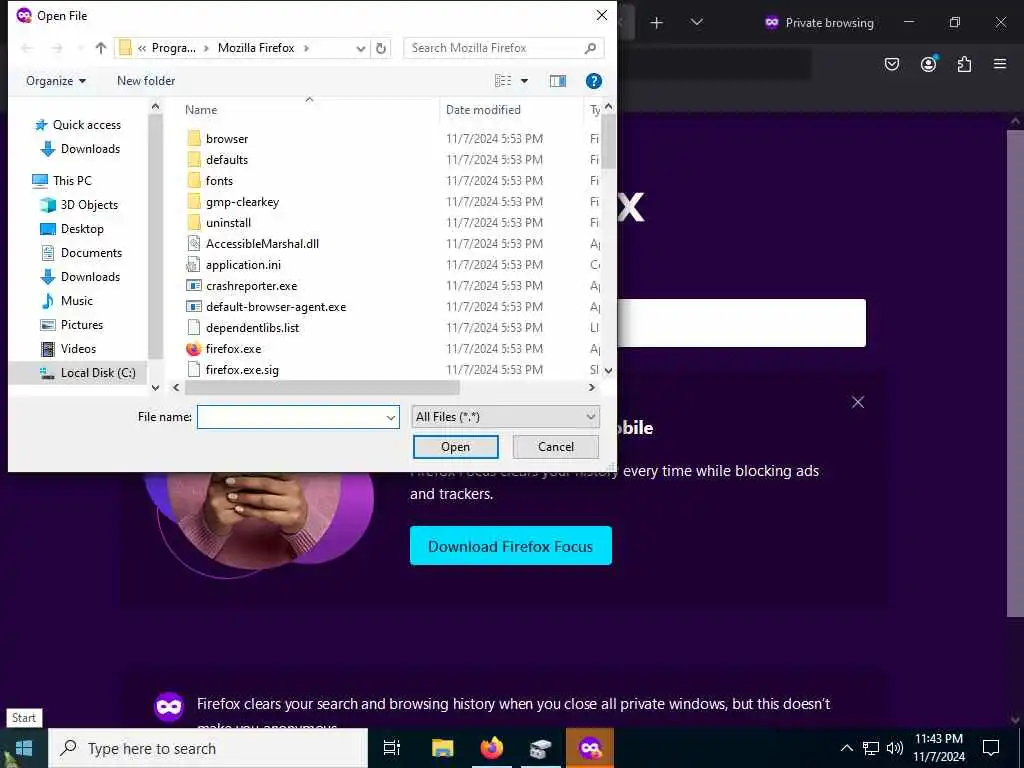Screen dimensions: 1024x768
Task: Open All Files (*.*) type dropdown
Action: (505, 417)
